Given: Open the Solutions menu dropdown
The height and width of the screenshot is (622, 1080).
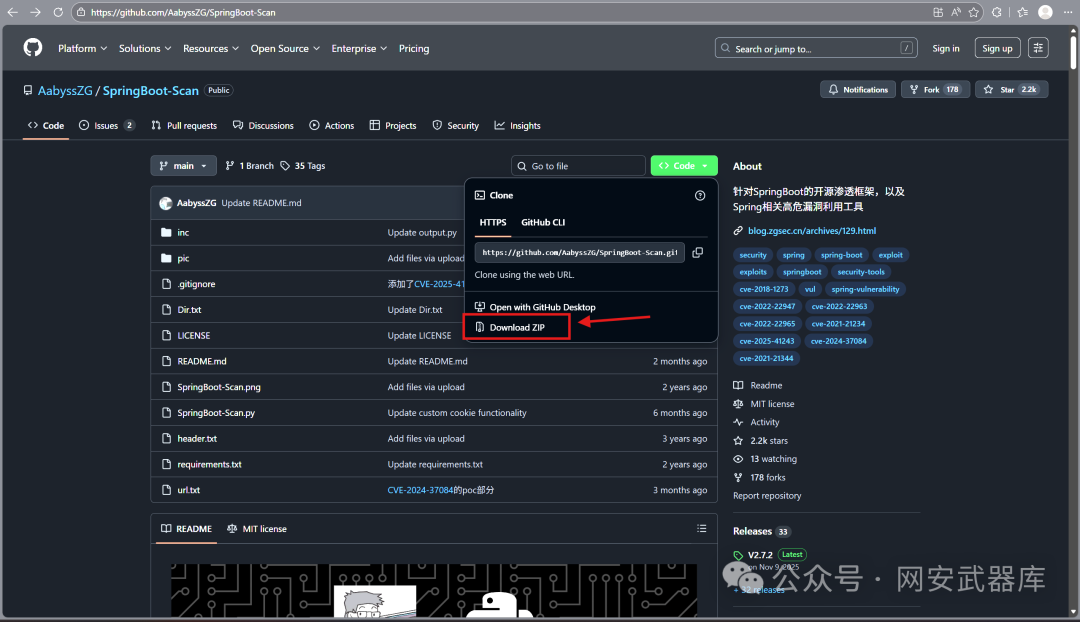Looking at the screenshot, I should (144, 47).
